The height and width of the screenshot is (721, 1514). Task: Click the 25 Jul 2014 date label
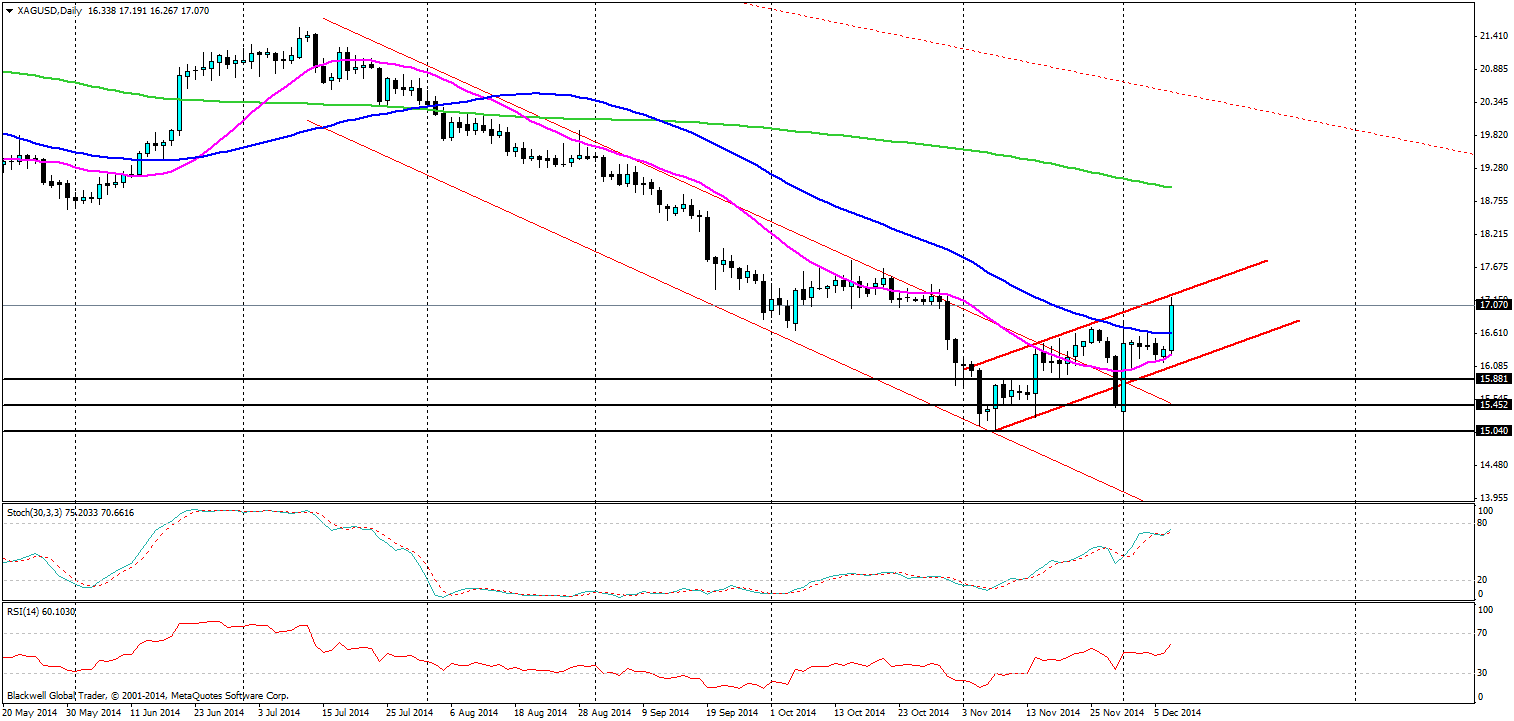[x=410, y=713]
